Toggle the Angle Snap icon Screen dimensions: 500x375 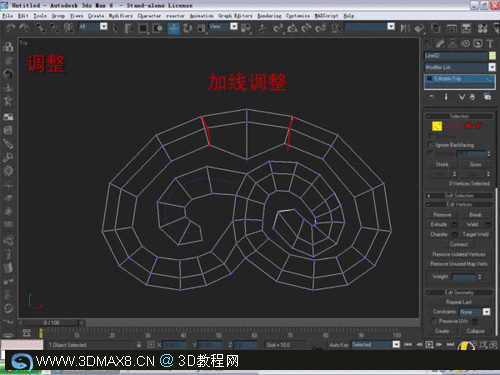click(292, 28)
